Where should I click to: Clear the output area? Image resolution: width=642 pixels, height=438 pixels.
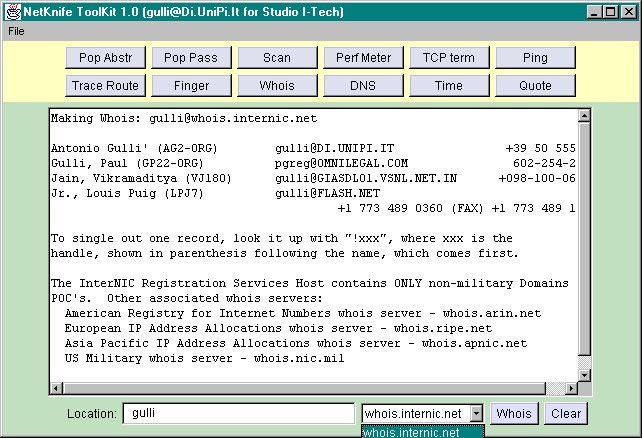(566, 413)
